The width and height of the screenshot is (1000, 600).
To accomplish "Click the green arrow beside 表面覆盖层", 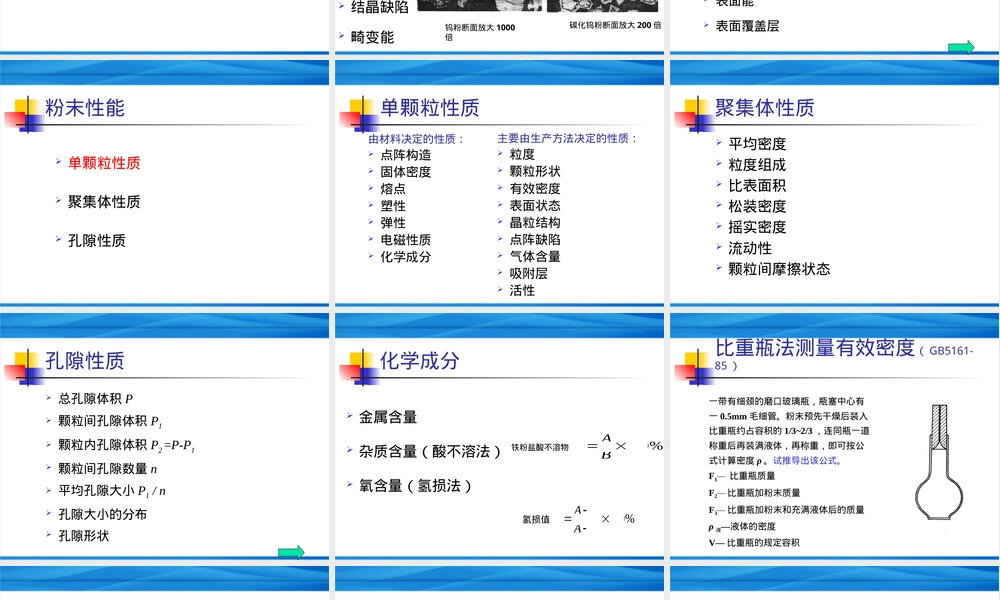I will coord(961,47).
